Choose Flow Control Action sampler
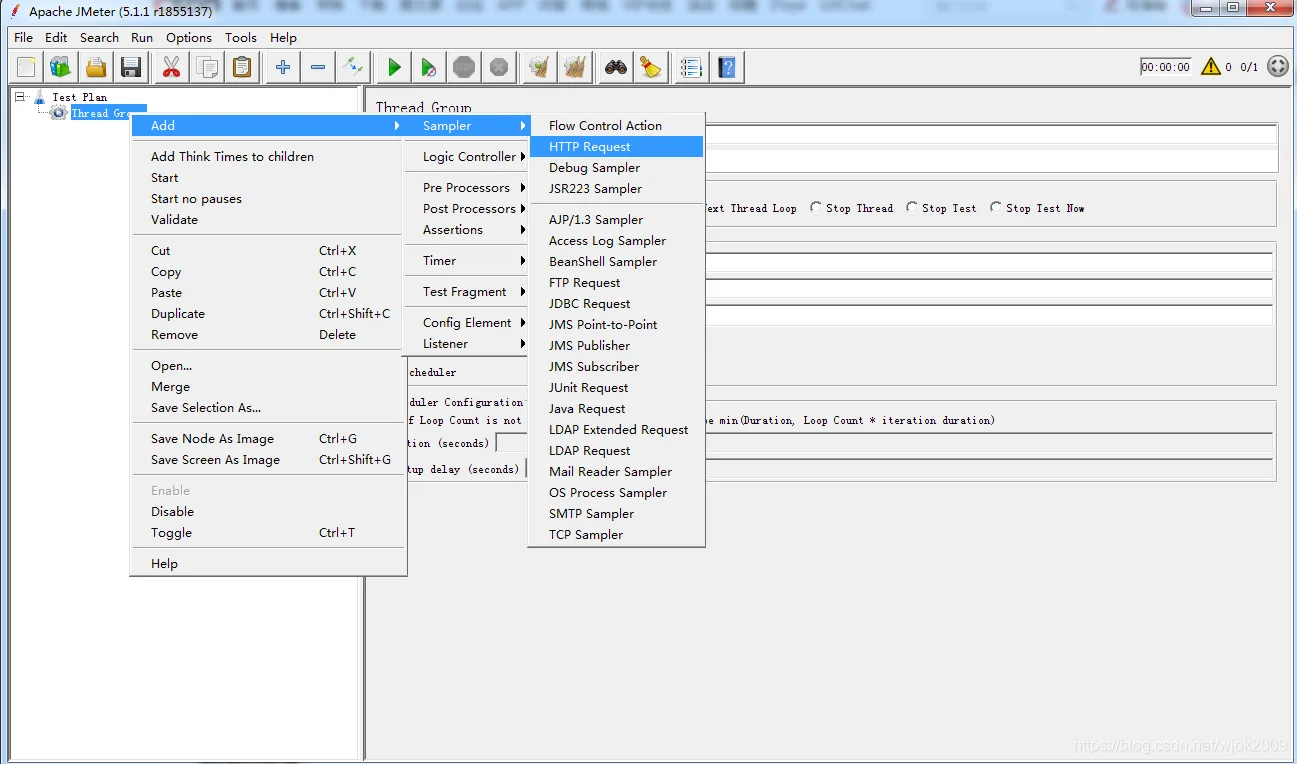Image resolution: width=1297 pixels, height=764 pixels. [x=617, y=125]
